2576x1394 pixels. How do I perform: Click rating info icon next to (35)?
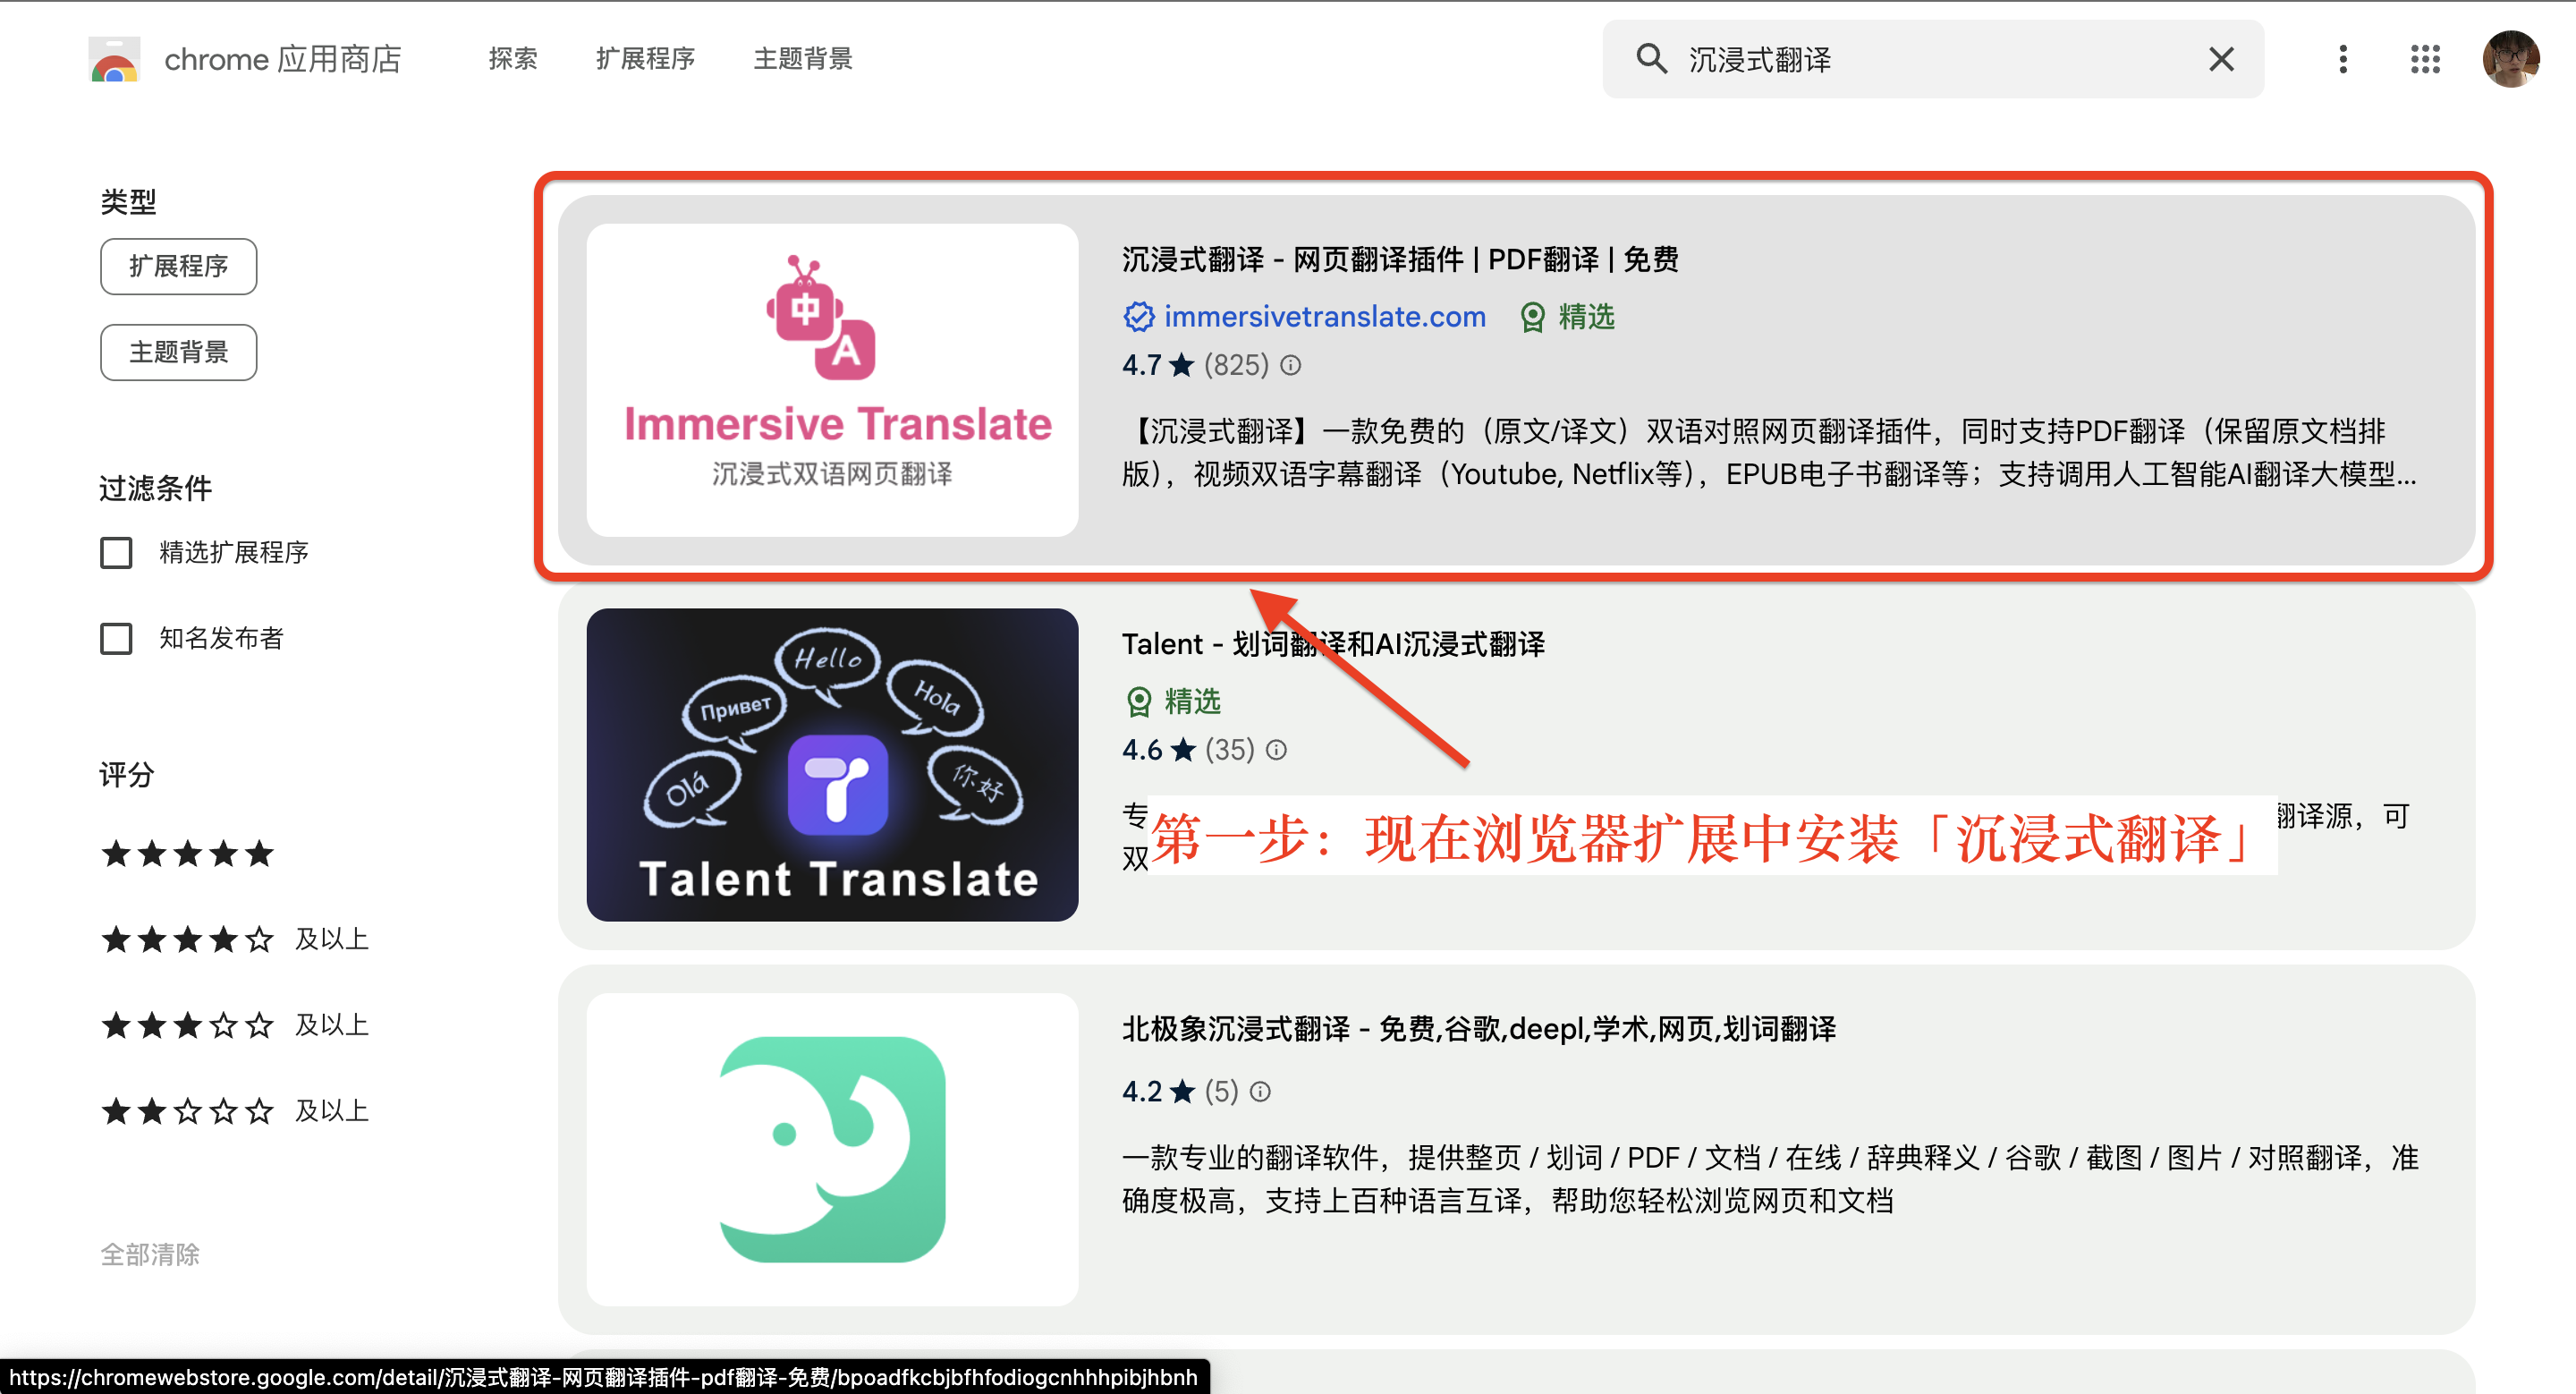coord(1276,750)
